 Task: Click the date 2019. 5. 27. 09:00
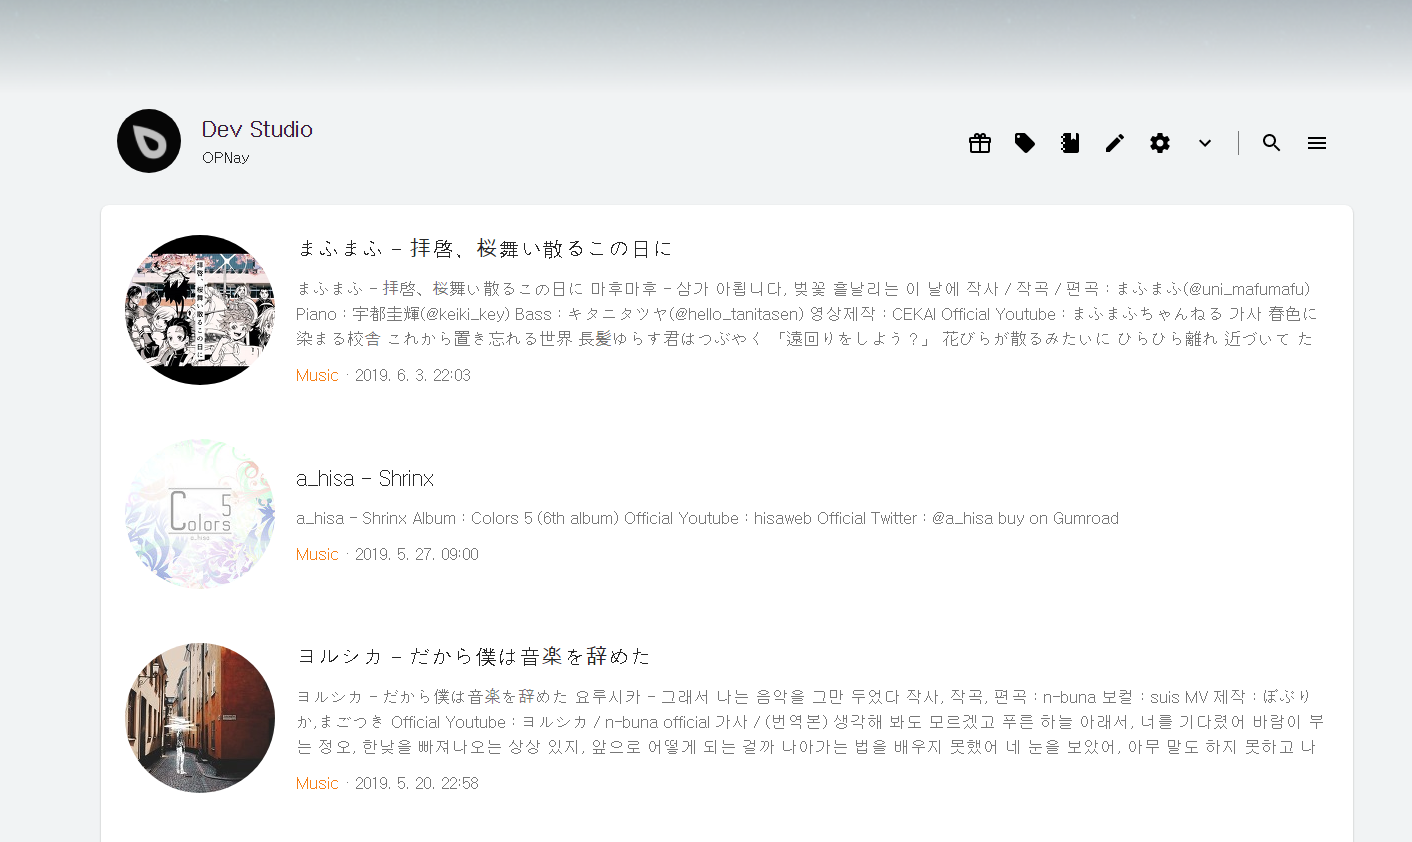click(x=417, y=554)
